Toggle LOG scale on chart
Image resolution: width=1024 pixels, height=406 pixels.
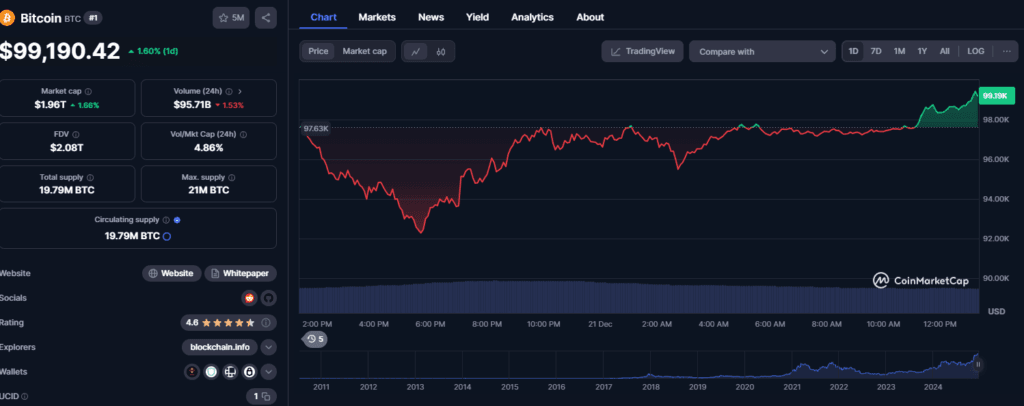[x=976, y=51]
